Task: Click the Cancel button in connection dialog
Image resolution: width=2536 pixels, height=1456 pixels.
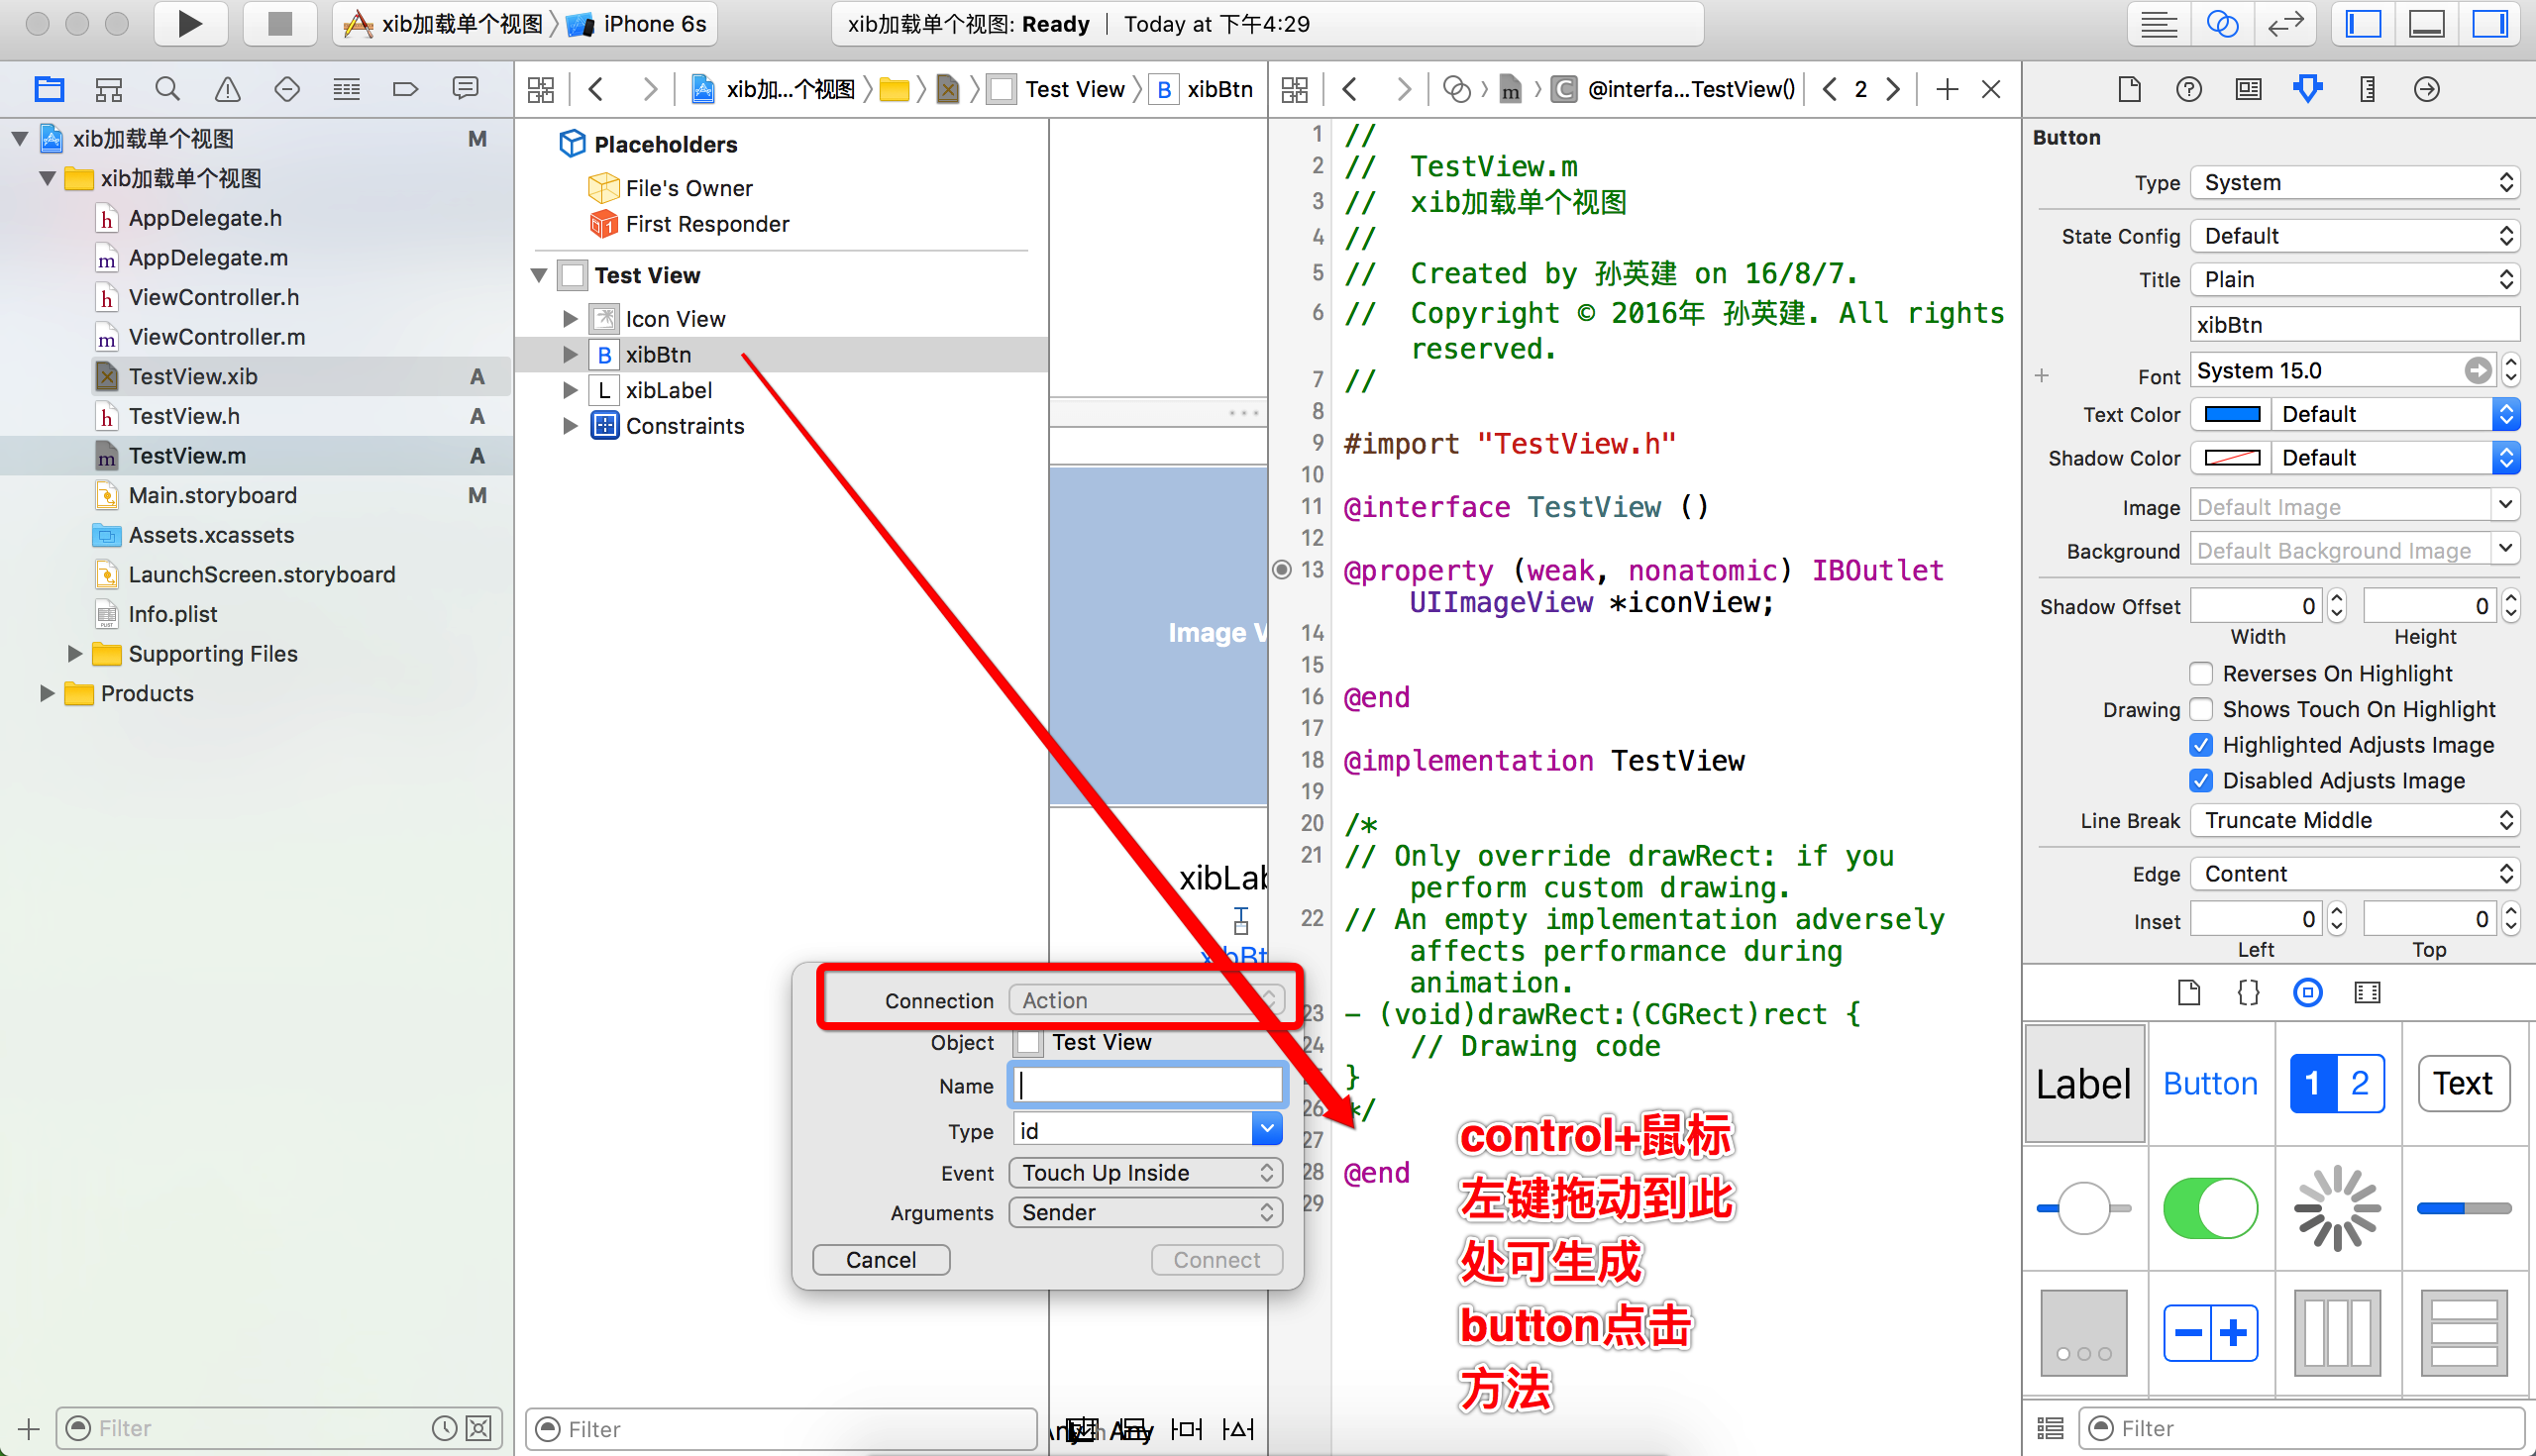Action: point(876,1259)
